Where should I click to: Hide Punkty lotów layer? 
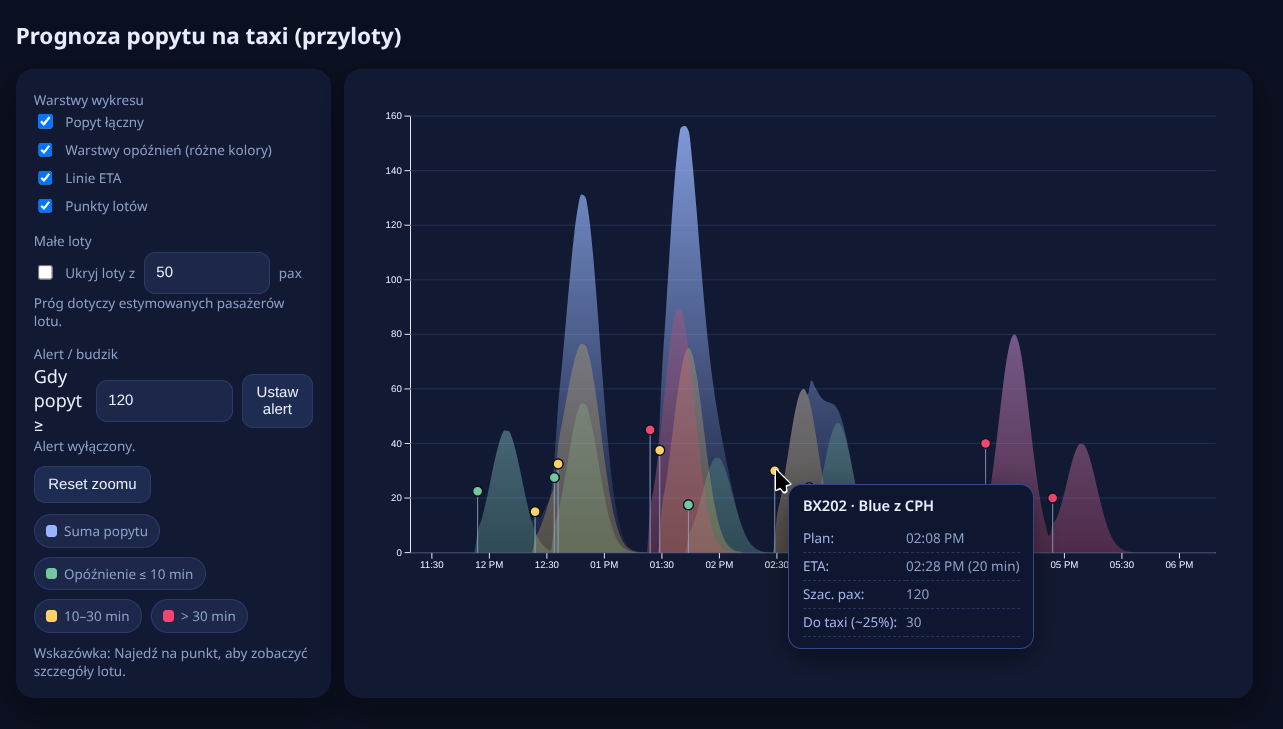(45, 206)
